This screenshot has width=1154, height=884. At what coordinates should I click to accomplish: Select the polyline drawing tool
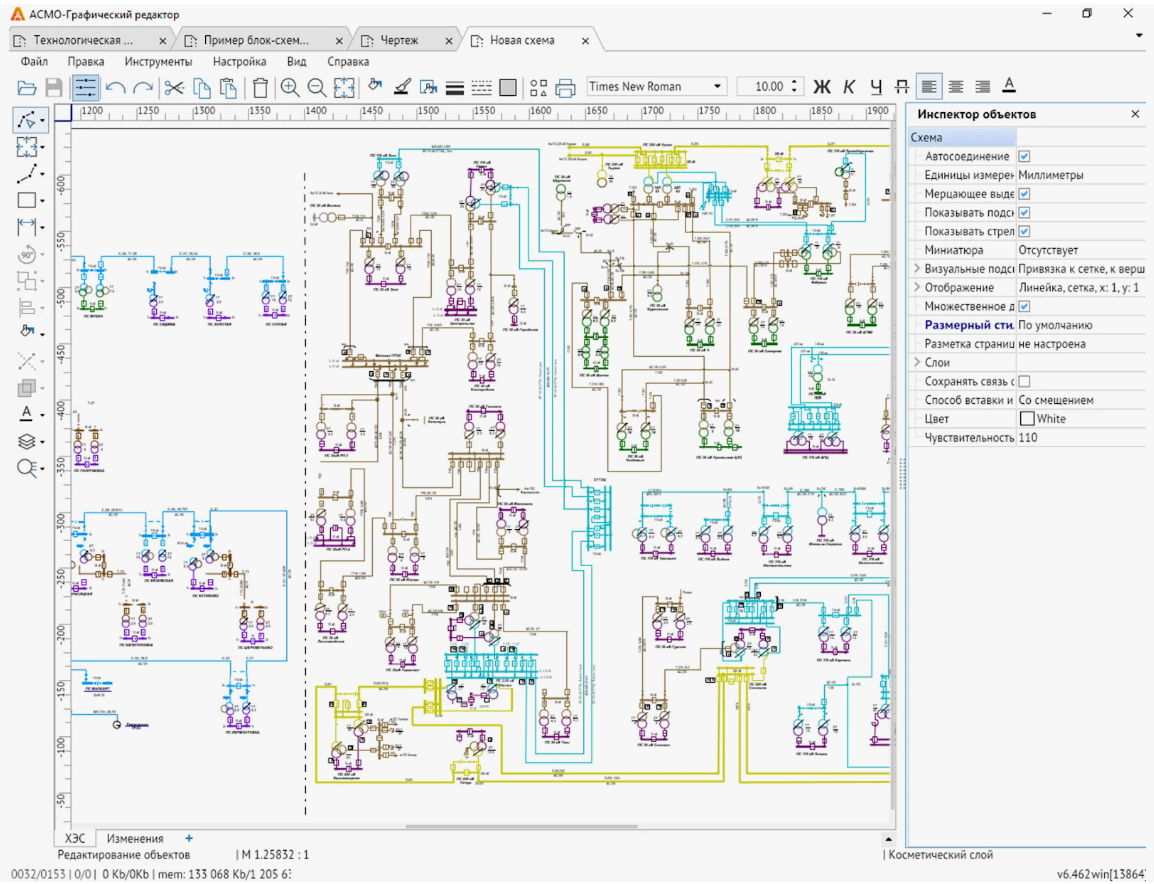click(x=28, y=174)
